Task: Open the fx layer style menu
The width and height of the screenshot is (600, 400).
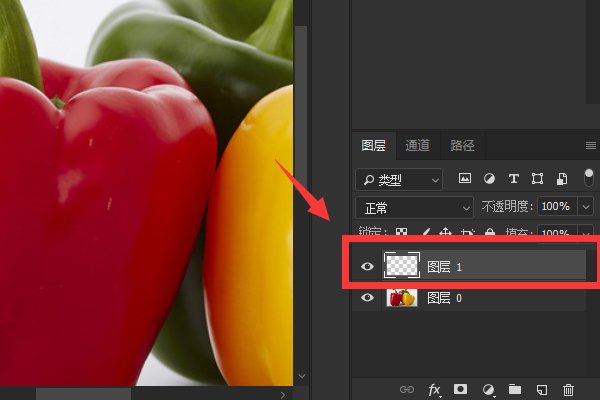Action: point(435,389)
